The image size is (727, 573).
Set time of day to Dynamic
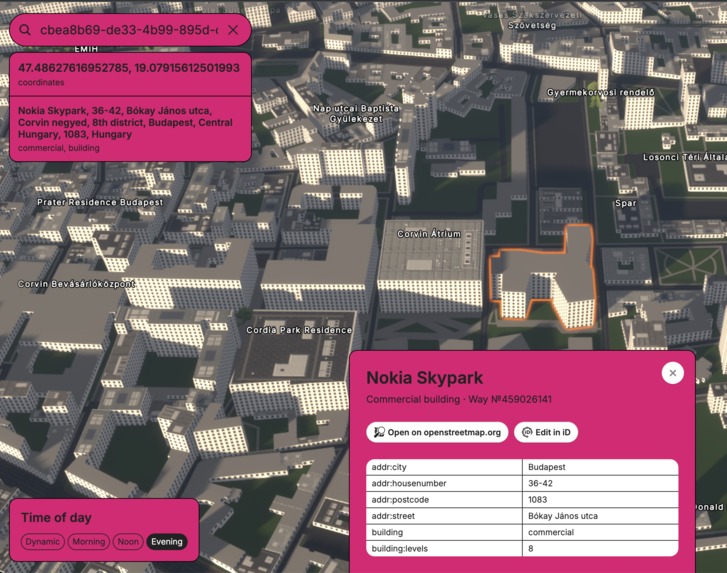pyautogui.click(x=42, y=541)
